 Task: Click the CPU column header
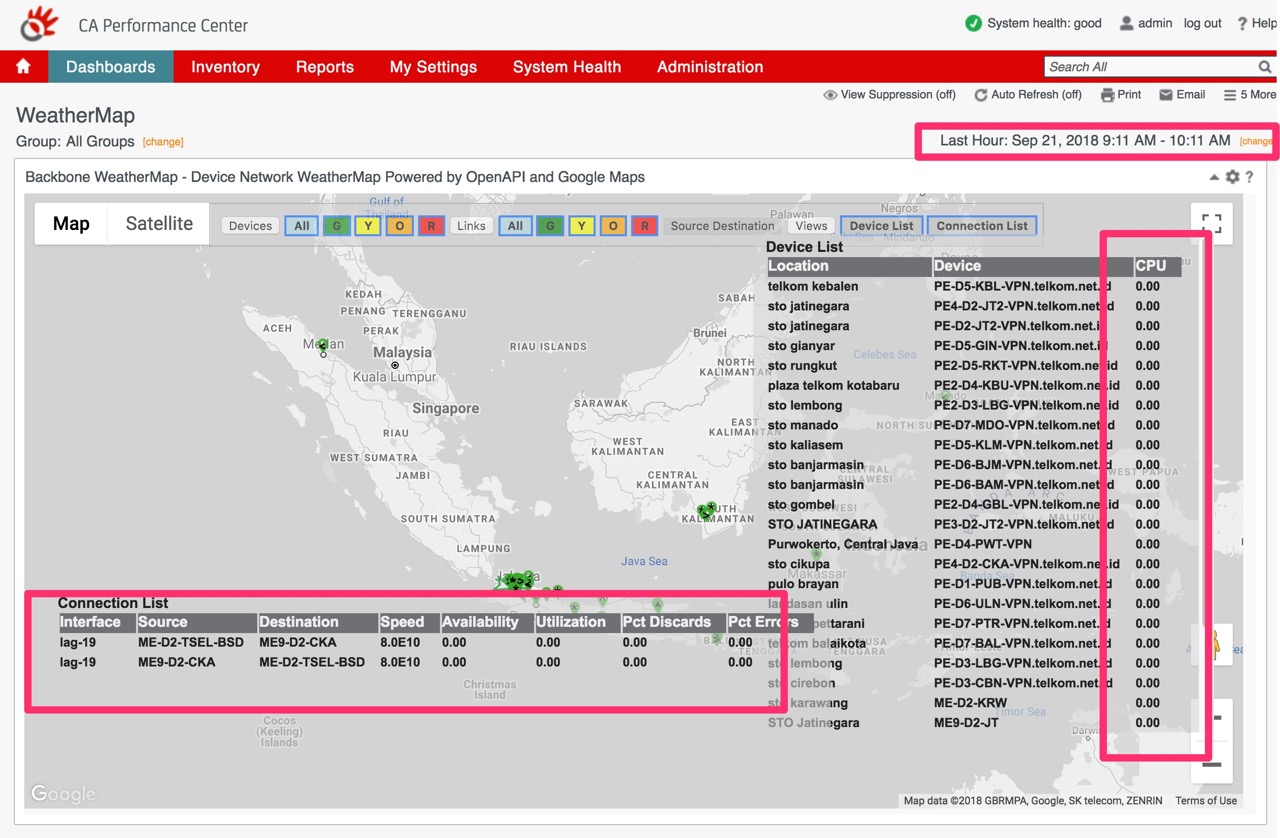click(1157, 266)
